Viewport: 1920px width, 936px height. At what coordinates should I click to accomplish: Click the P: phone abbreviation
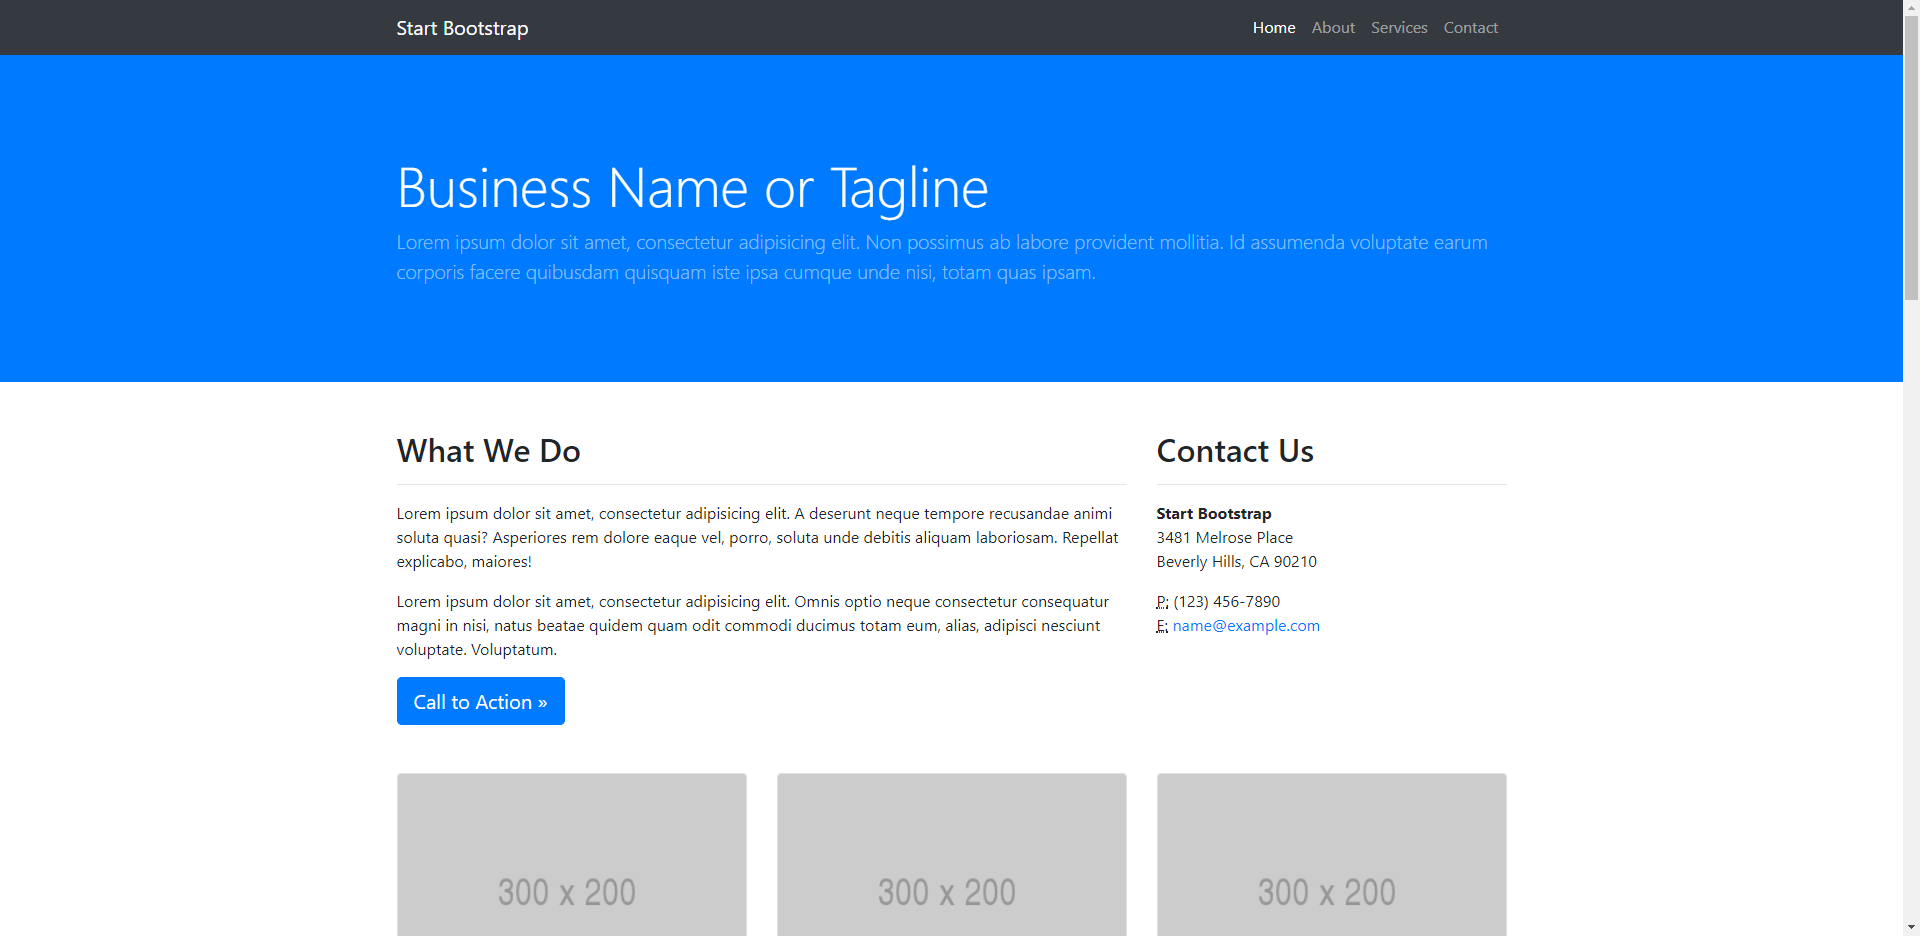point(1162,602)
